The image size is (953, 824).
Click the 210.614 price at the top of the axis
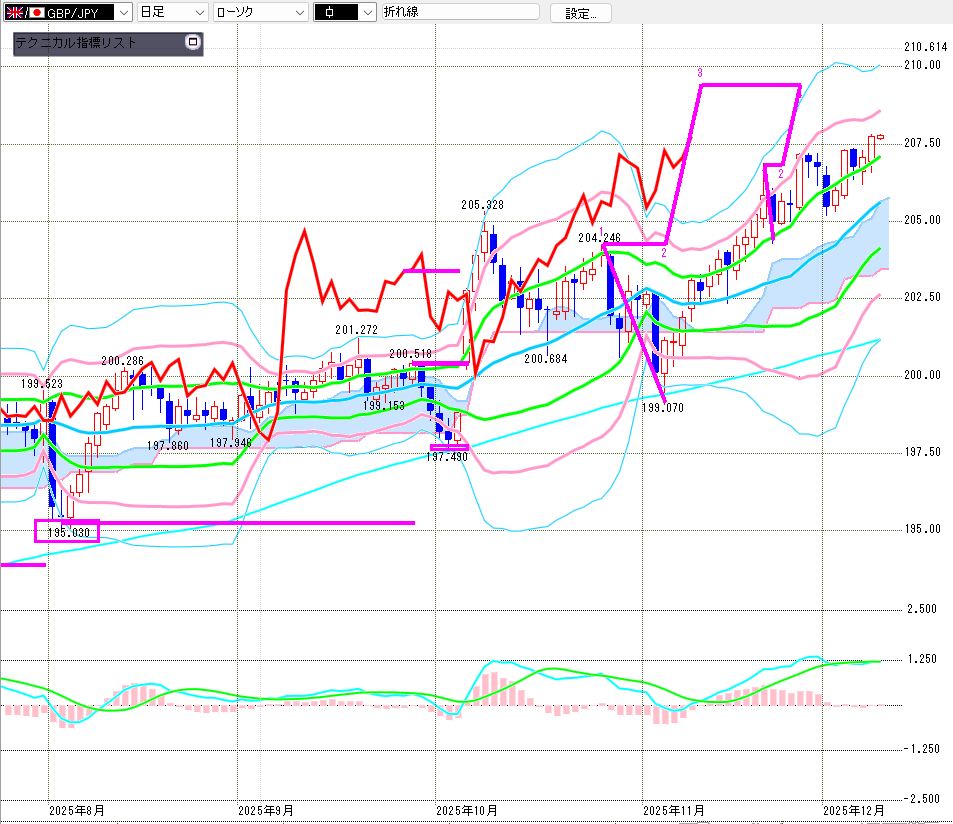coord(924,47)
